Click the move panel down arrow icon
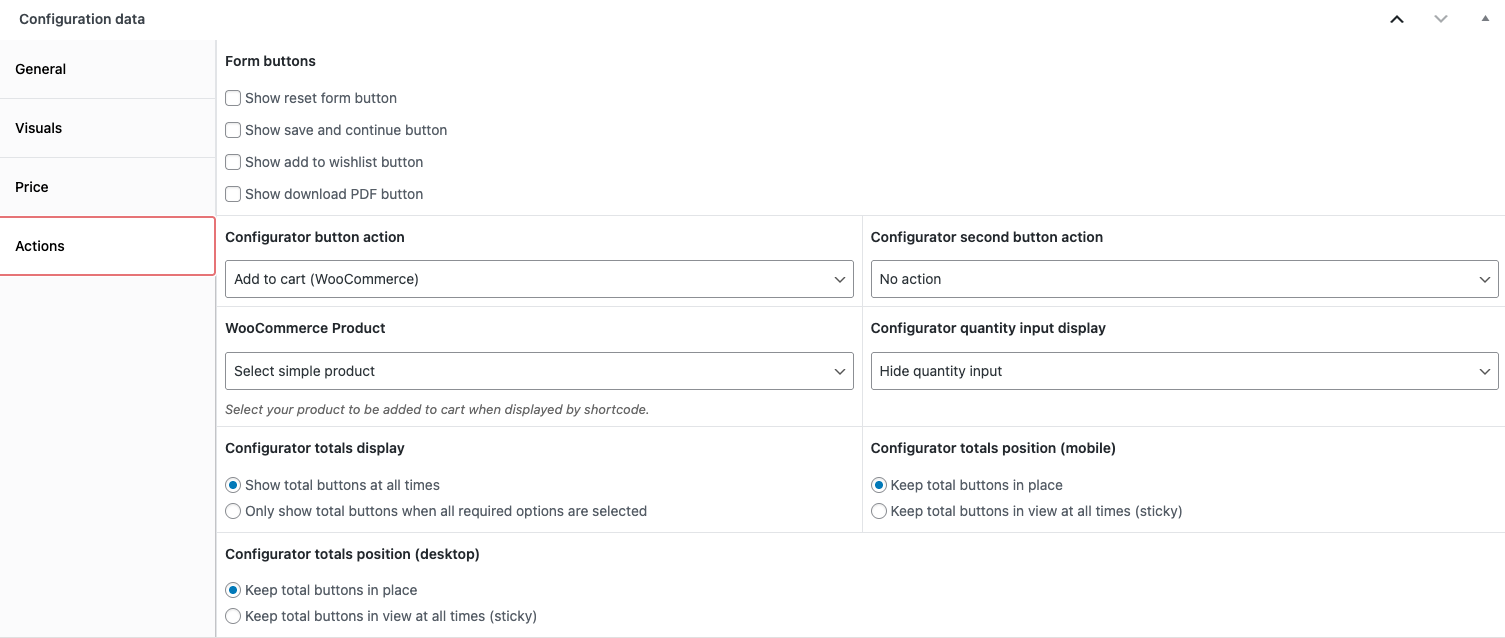Screen dimensions: 1505x638 (x=1441, y=19)
